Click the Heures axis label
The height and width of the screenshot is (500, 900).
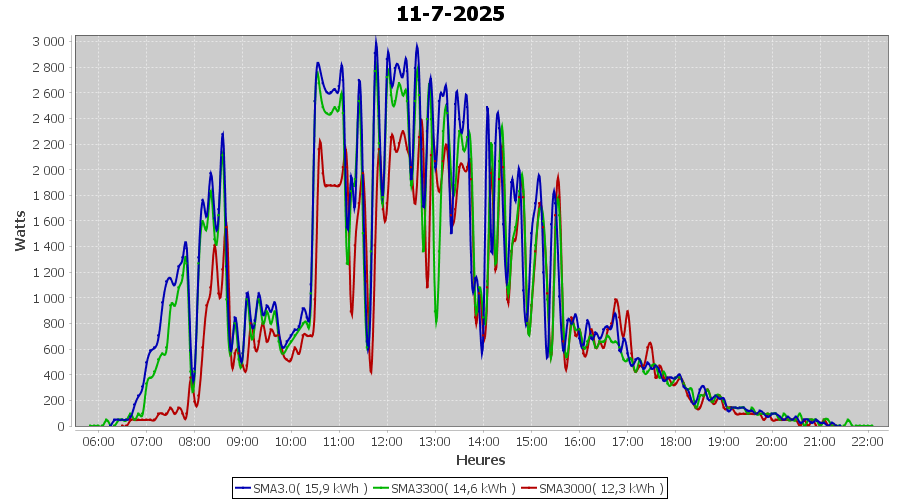point(480,460)
